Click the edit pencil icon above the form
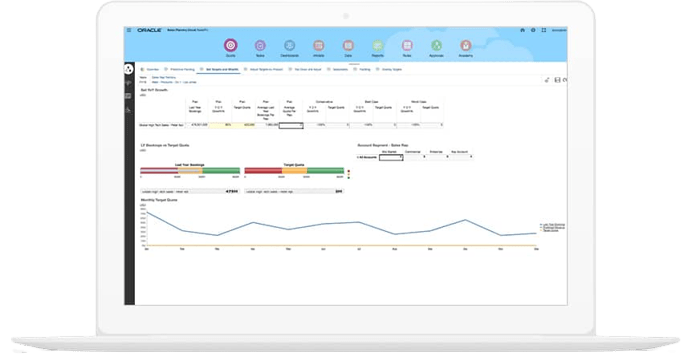This screenshot has width=692, height=361. click(547, 80)
